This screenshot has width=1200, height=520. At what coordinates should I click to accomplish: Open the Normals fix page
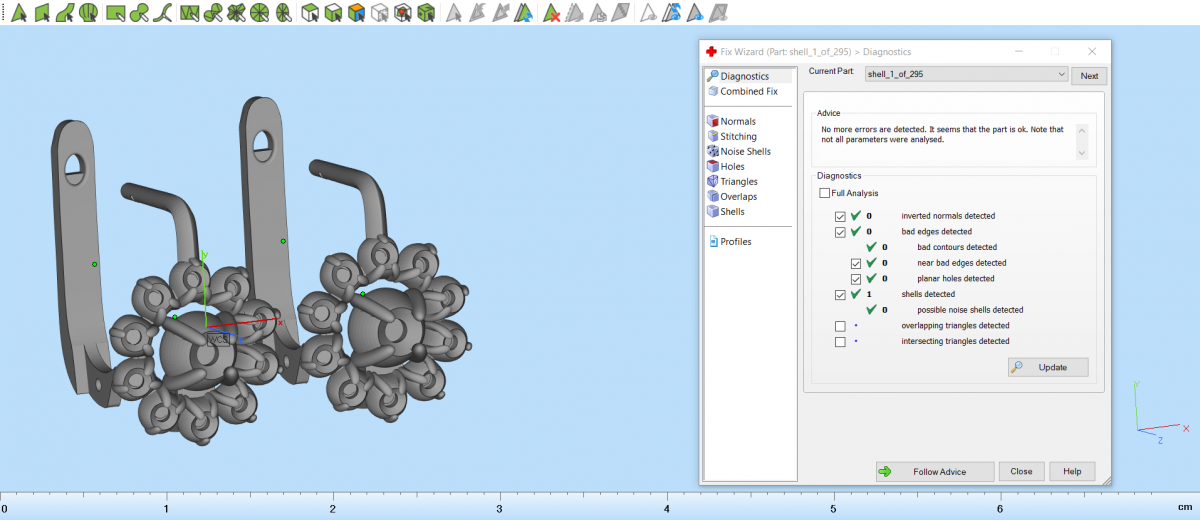pyautogui.click(x=738, y=122)
